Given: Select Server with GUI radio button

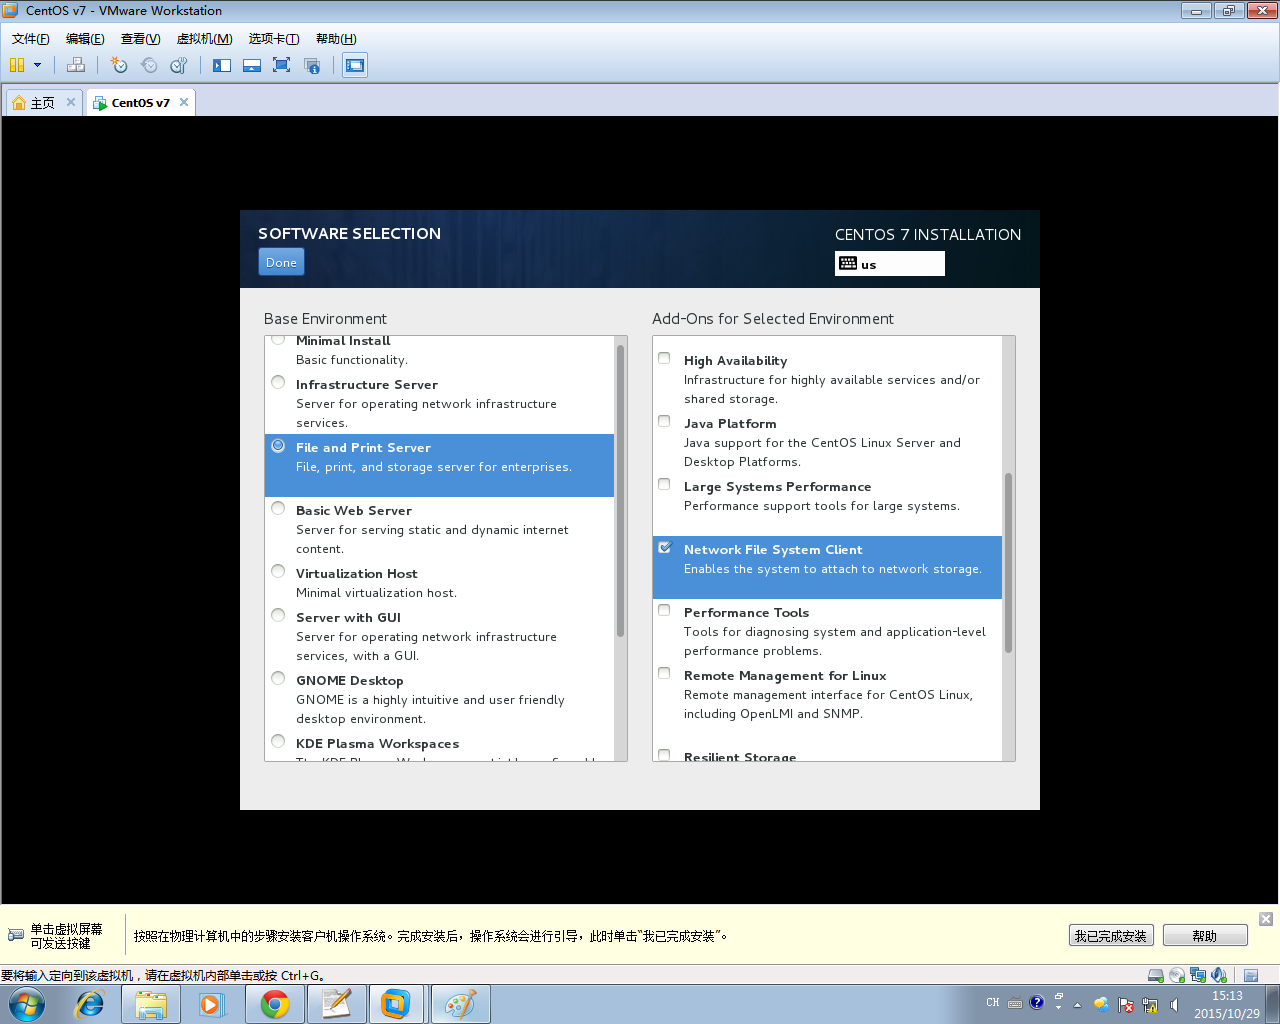Looking at the screenshot, I should click(x=278, y=615).
